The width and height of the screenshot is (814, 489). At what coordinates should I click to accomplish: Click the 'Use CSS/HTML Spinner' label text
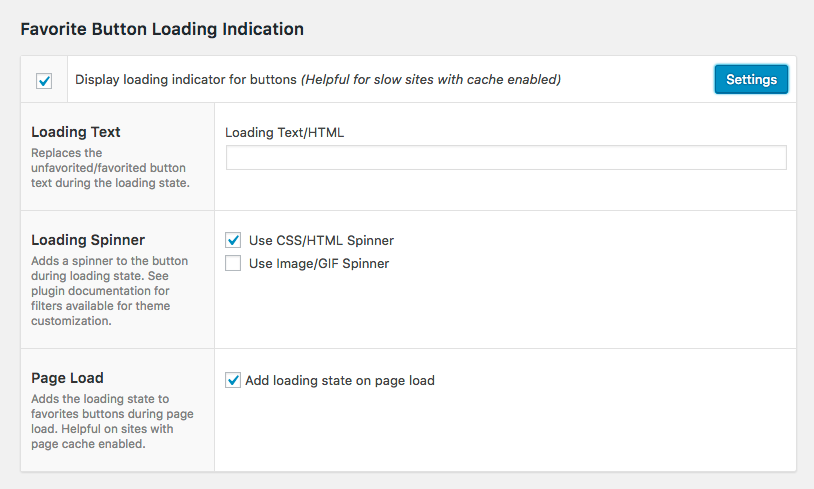tap(321, 240)
